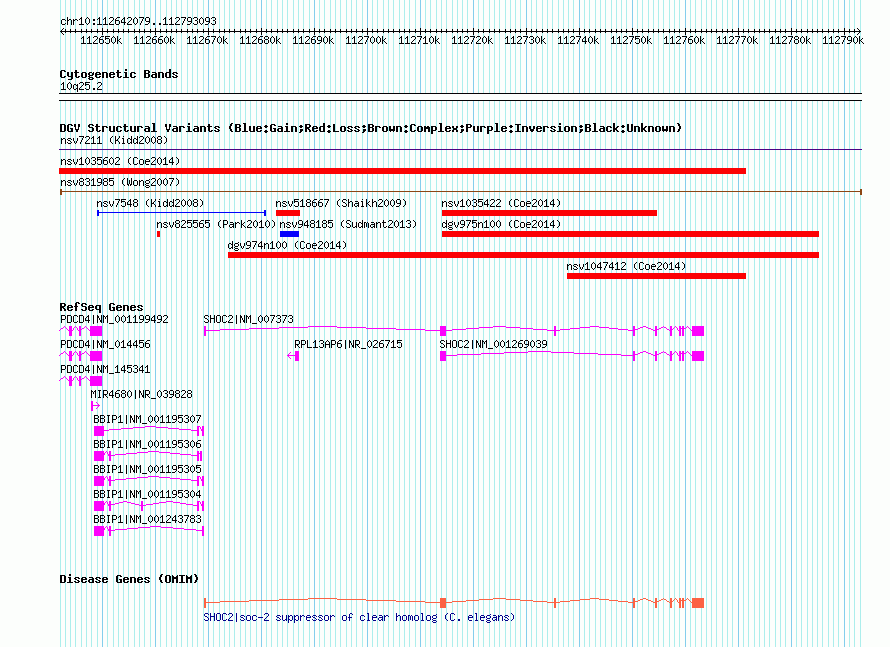Click the dgv974n100 (Coe2014) long red bar
Screen dimensions: 890x647
[x=523, y=255]
